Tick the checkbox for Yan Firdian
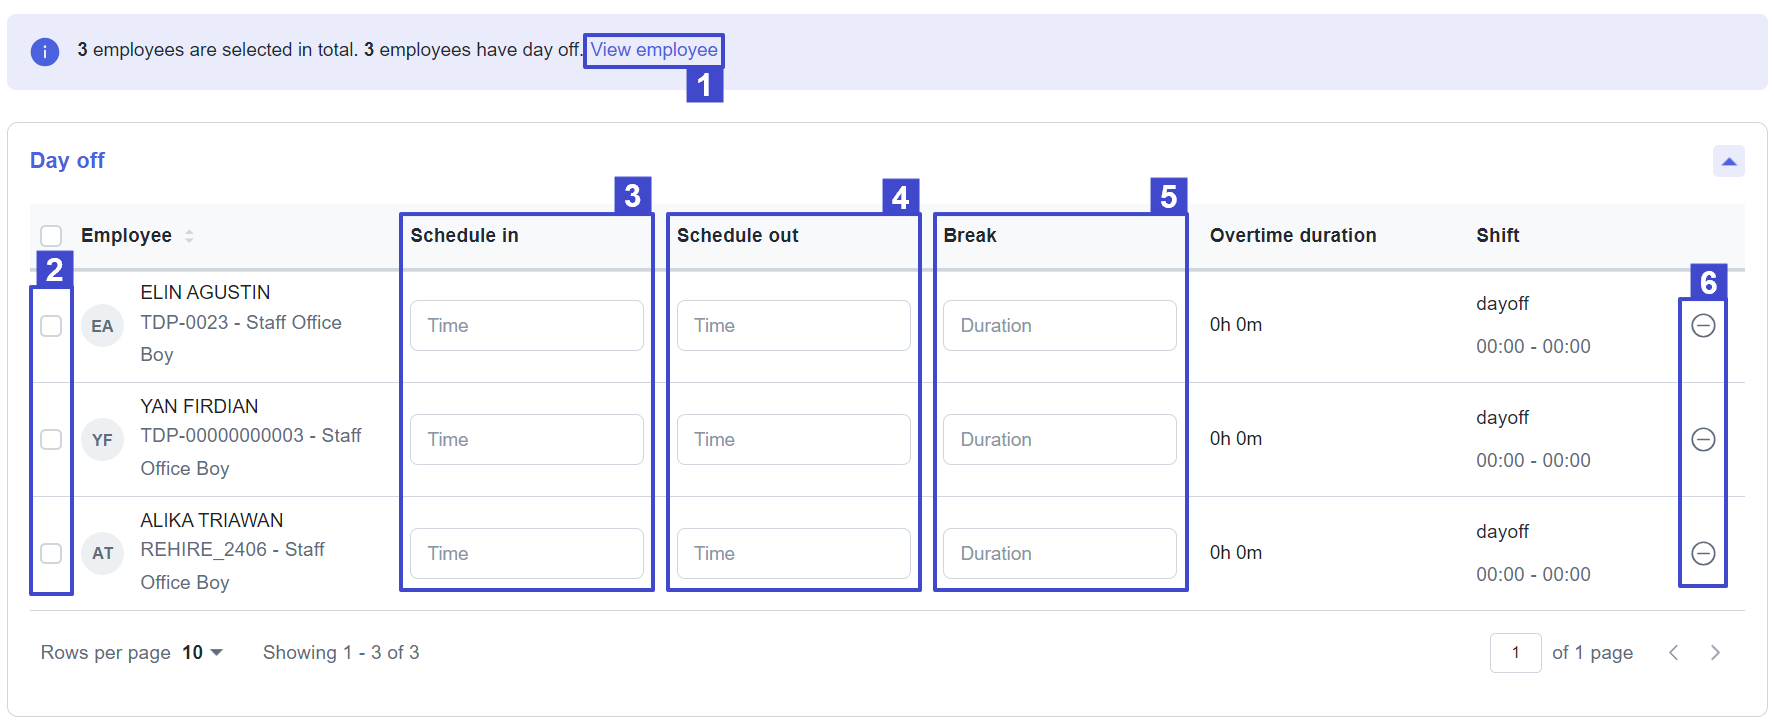The height and width of the screenshot is (726, 1774). pyautogui.click(x=51, y=440)
